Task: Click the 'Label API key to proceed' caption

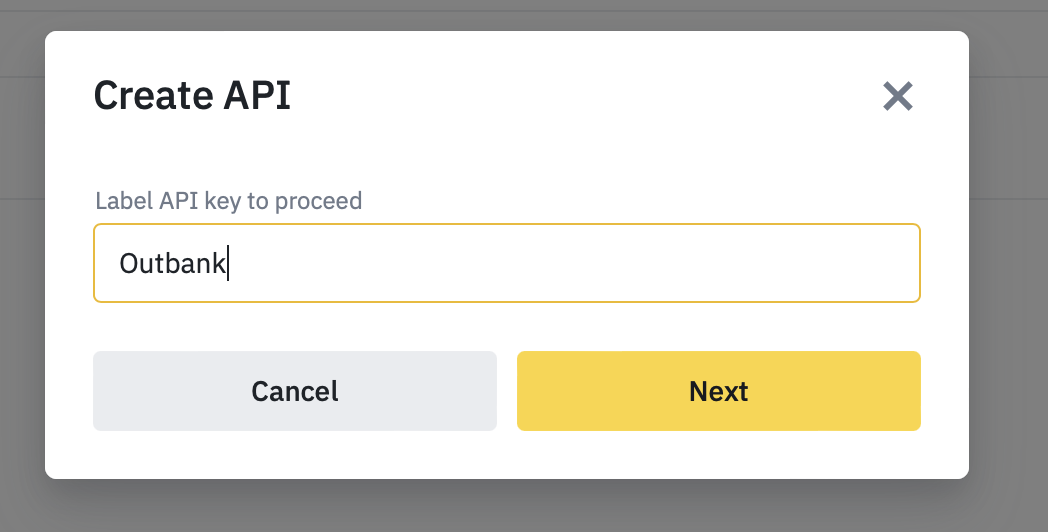Action: click(x=229, y=201)
